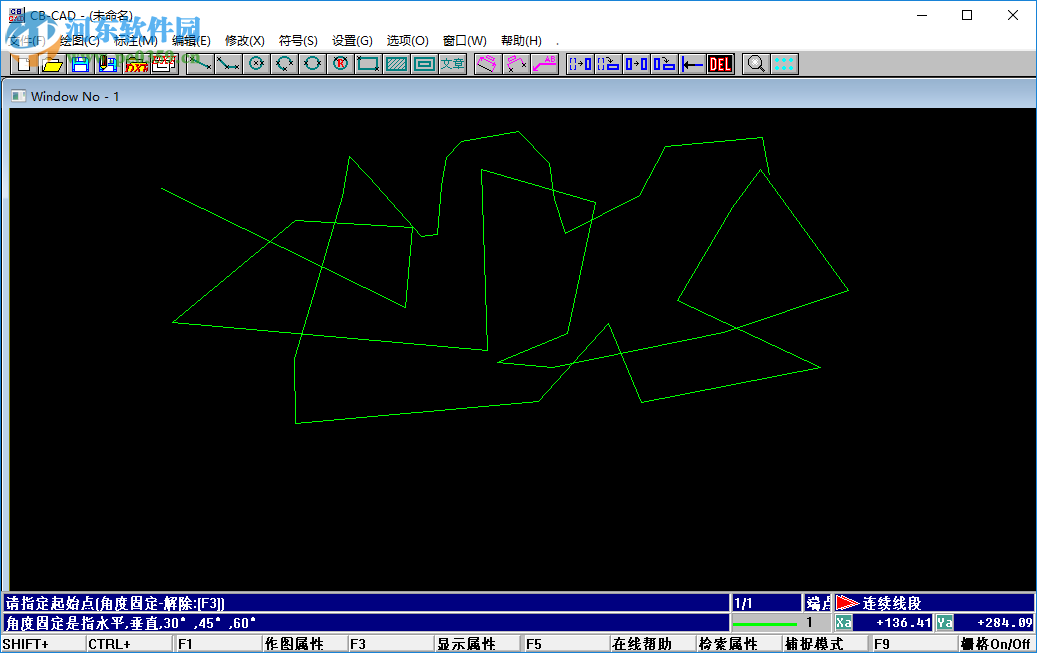Choose the hatch fill tool
This screenshot has height=653, width=1037.
(396, 63)
